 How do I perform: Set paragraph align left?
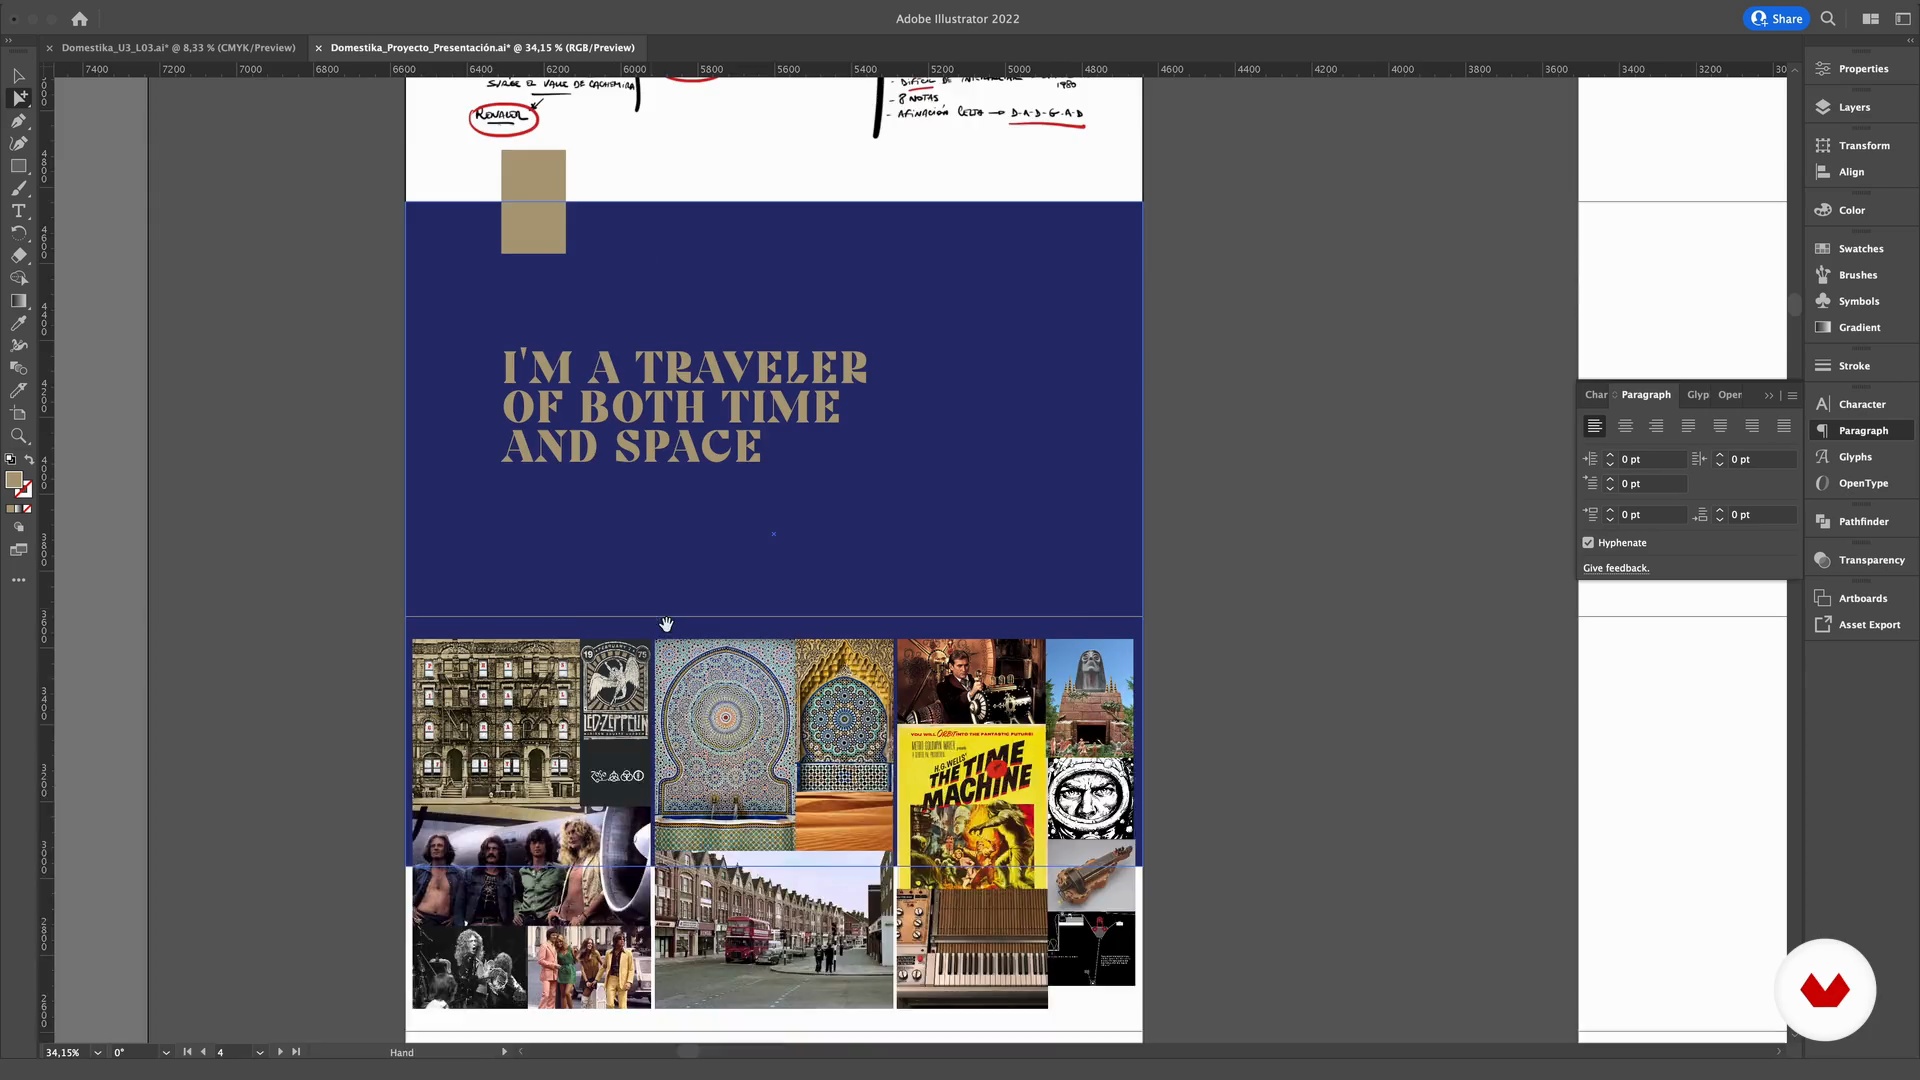coord(1595,426)
